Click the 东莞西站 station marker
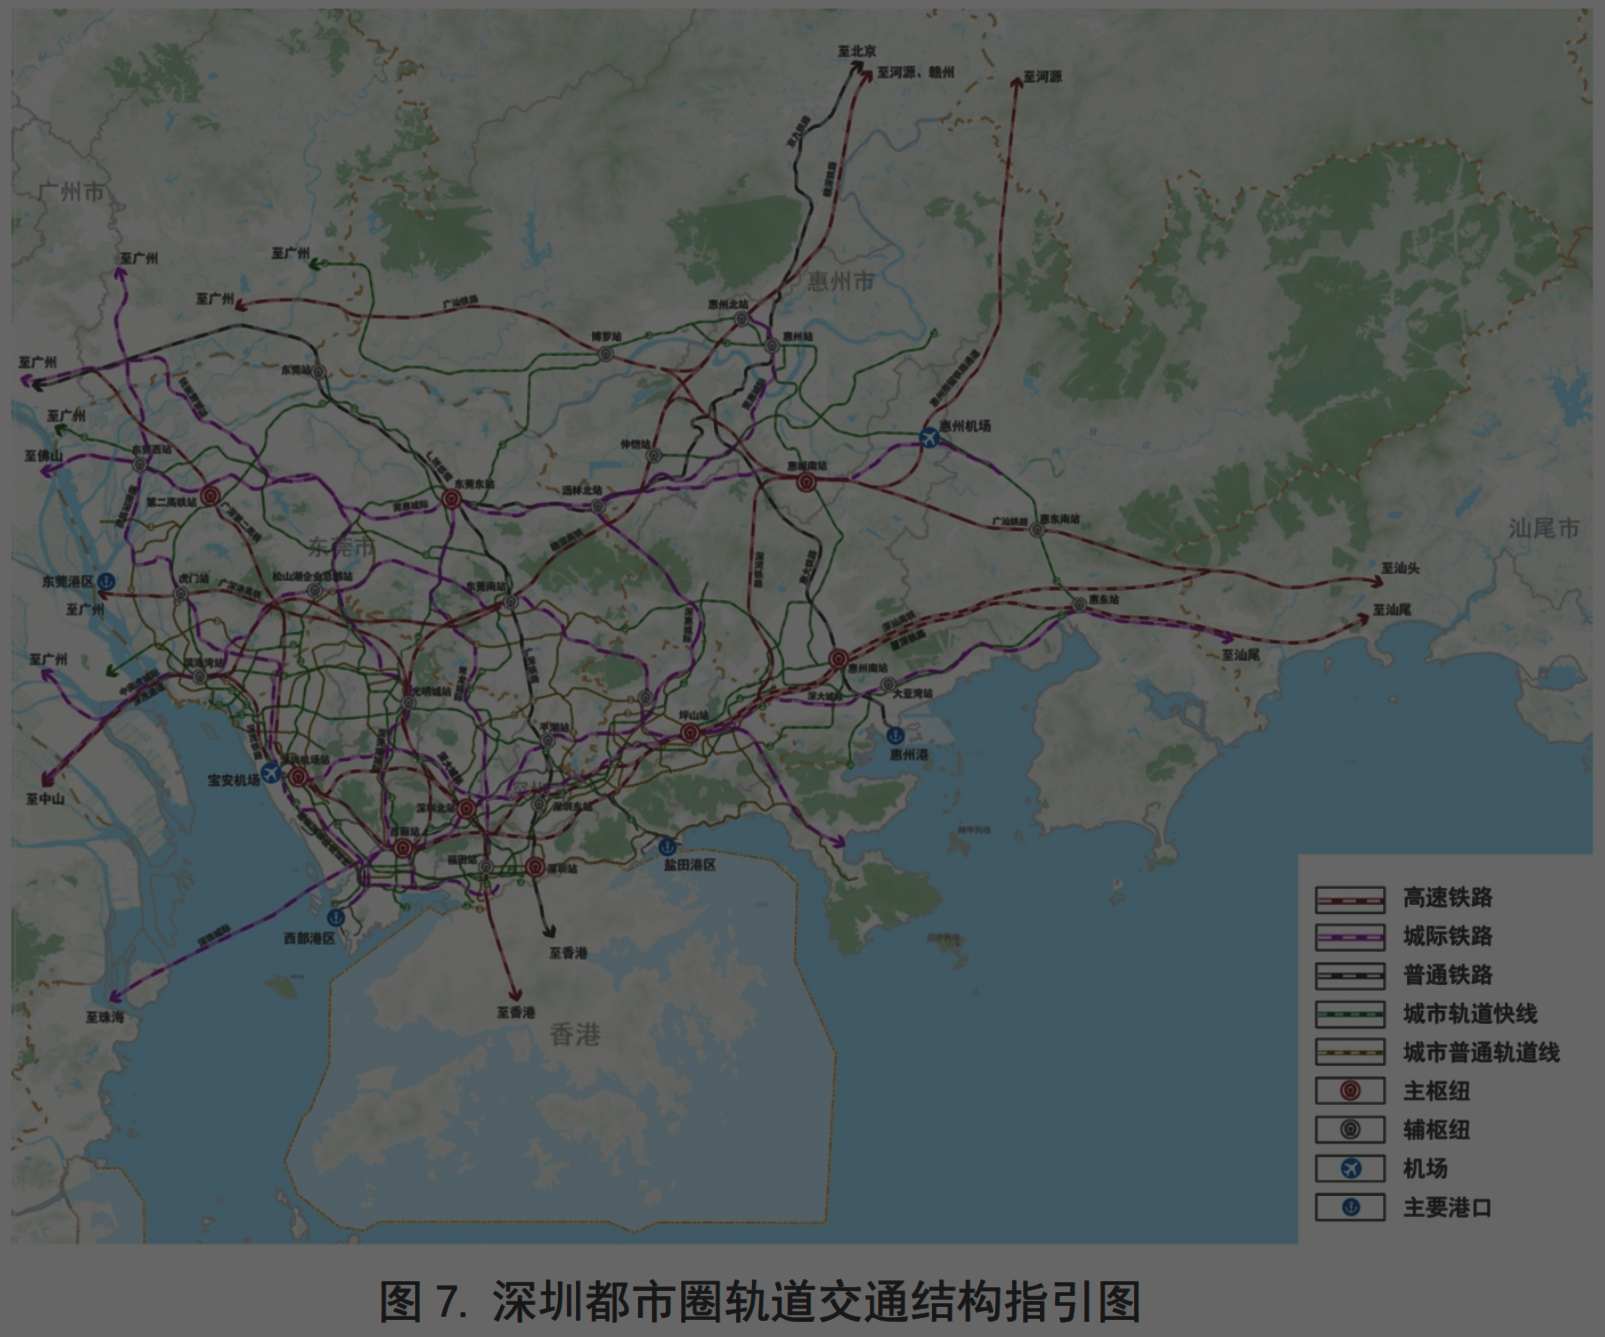 coord(139,464)
